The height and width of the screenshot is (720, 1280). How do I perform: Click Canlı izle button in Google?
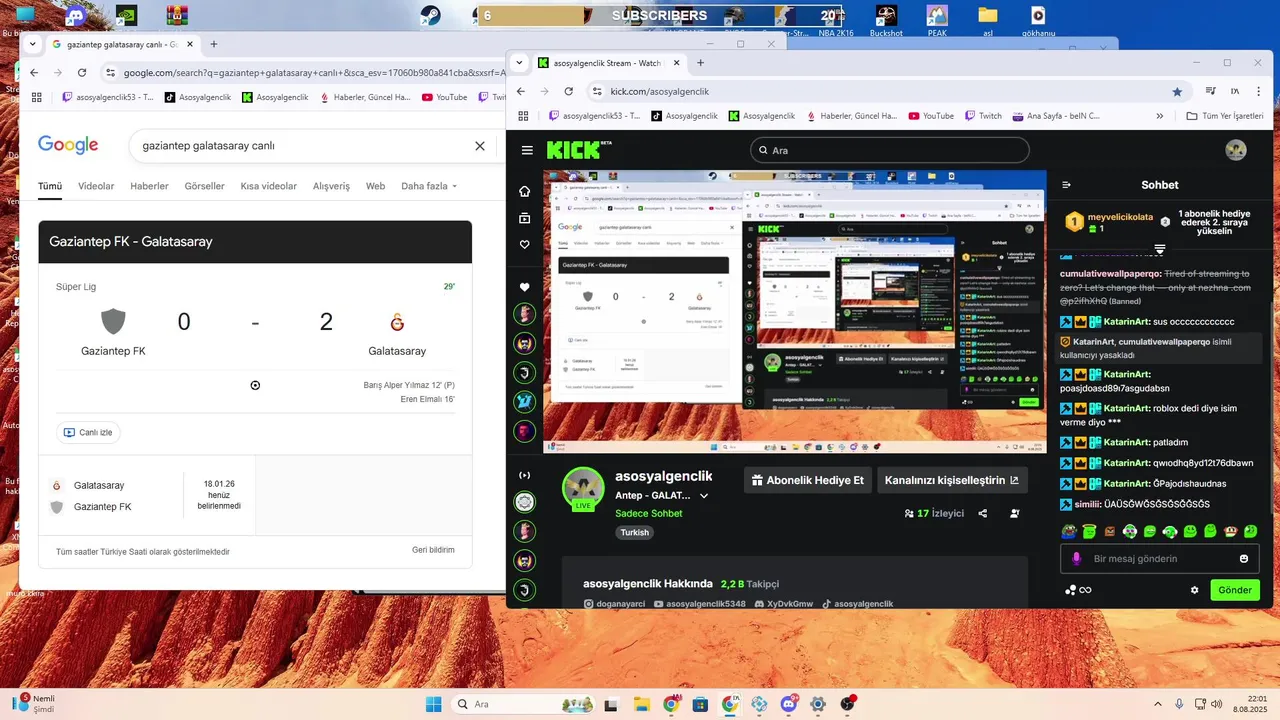[89, 433]
